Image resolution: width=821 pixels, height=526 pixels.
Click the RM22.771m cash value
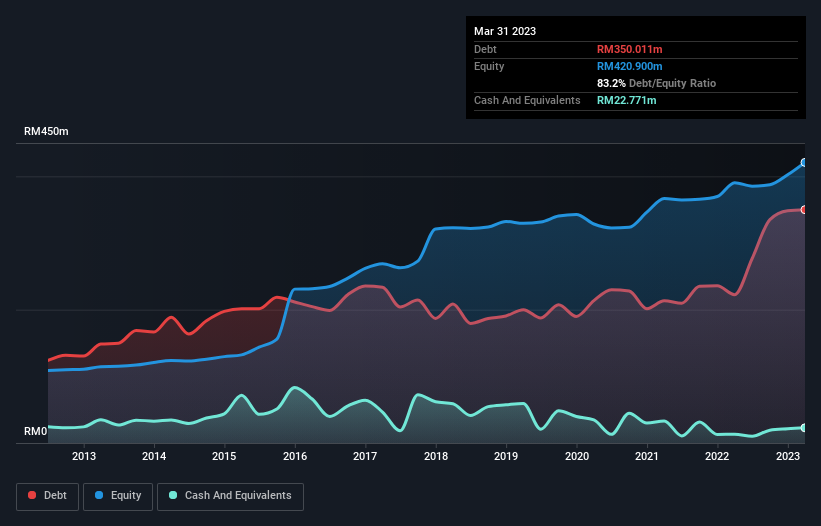click(626, 100)
